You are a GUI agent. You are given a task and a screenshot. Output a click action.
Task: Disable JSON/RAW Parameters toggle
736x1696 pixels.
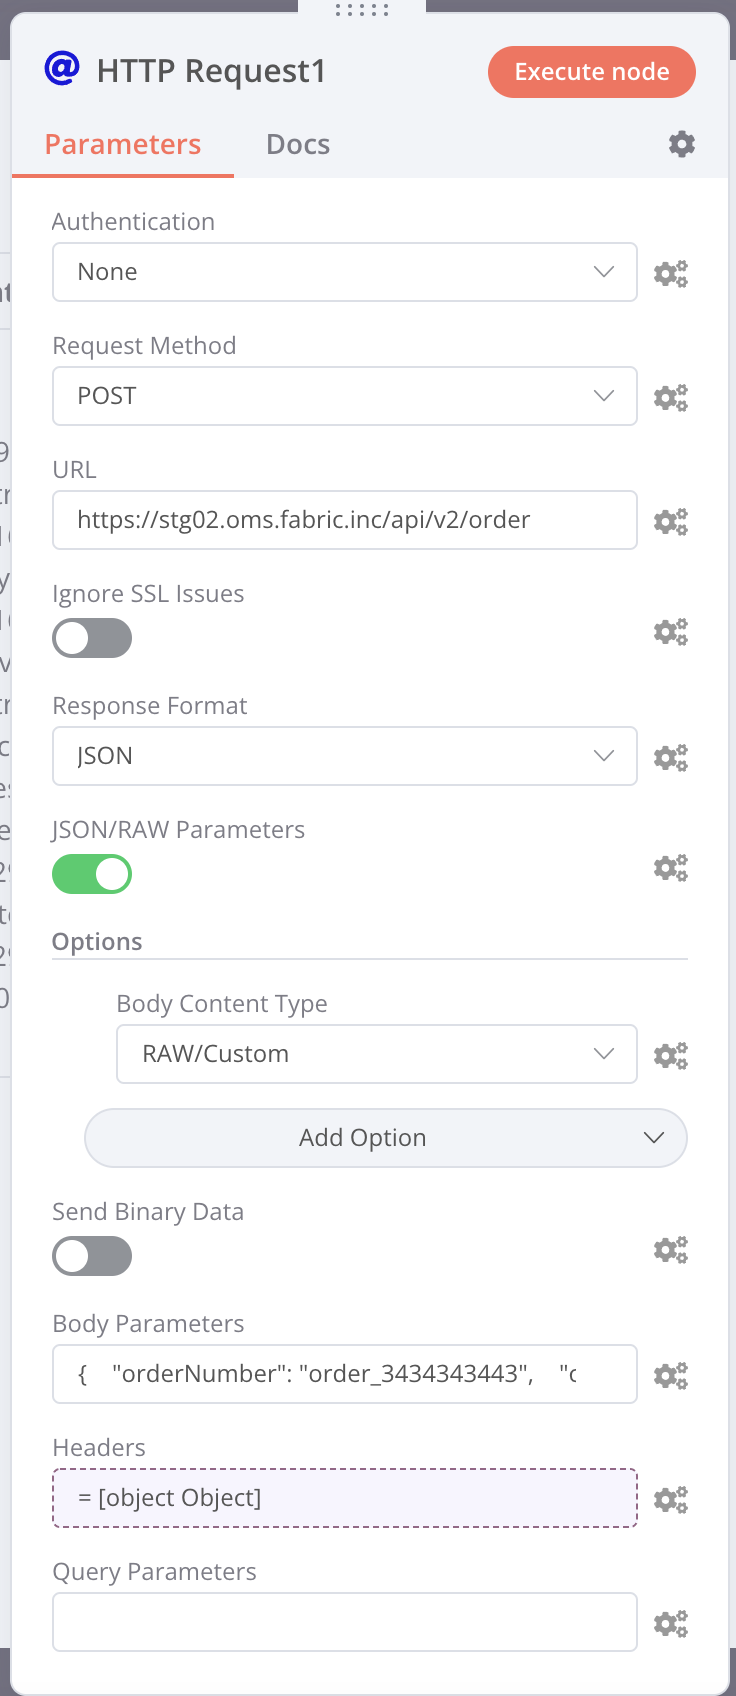(92, 874)
